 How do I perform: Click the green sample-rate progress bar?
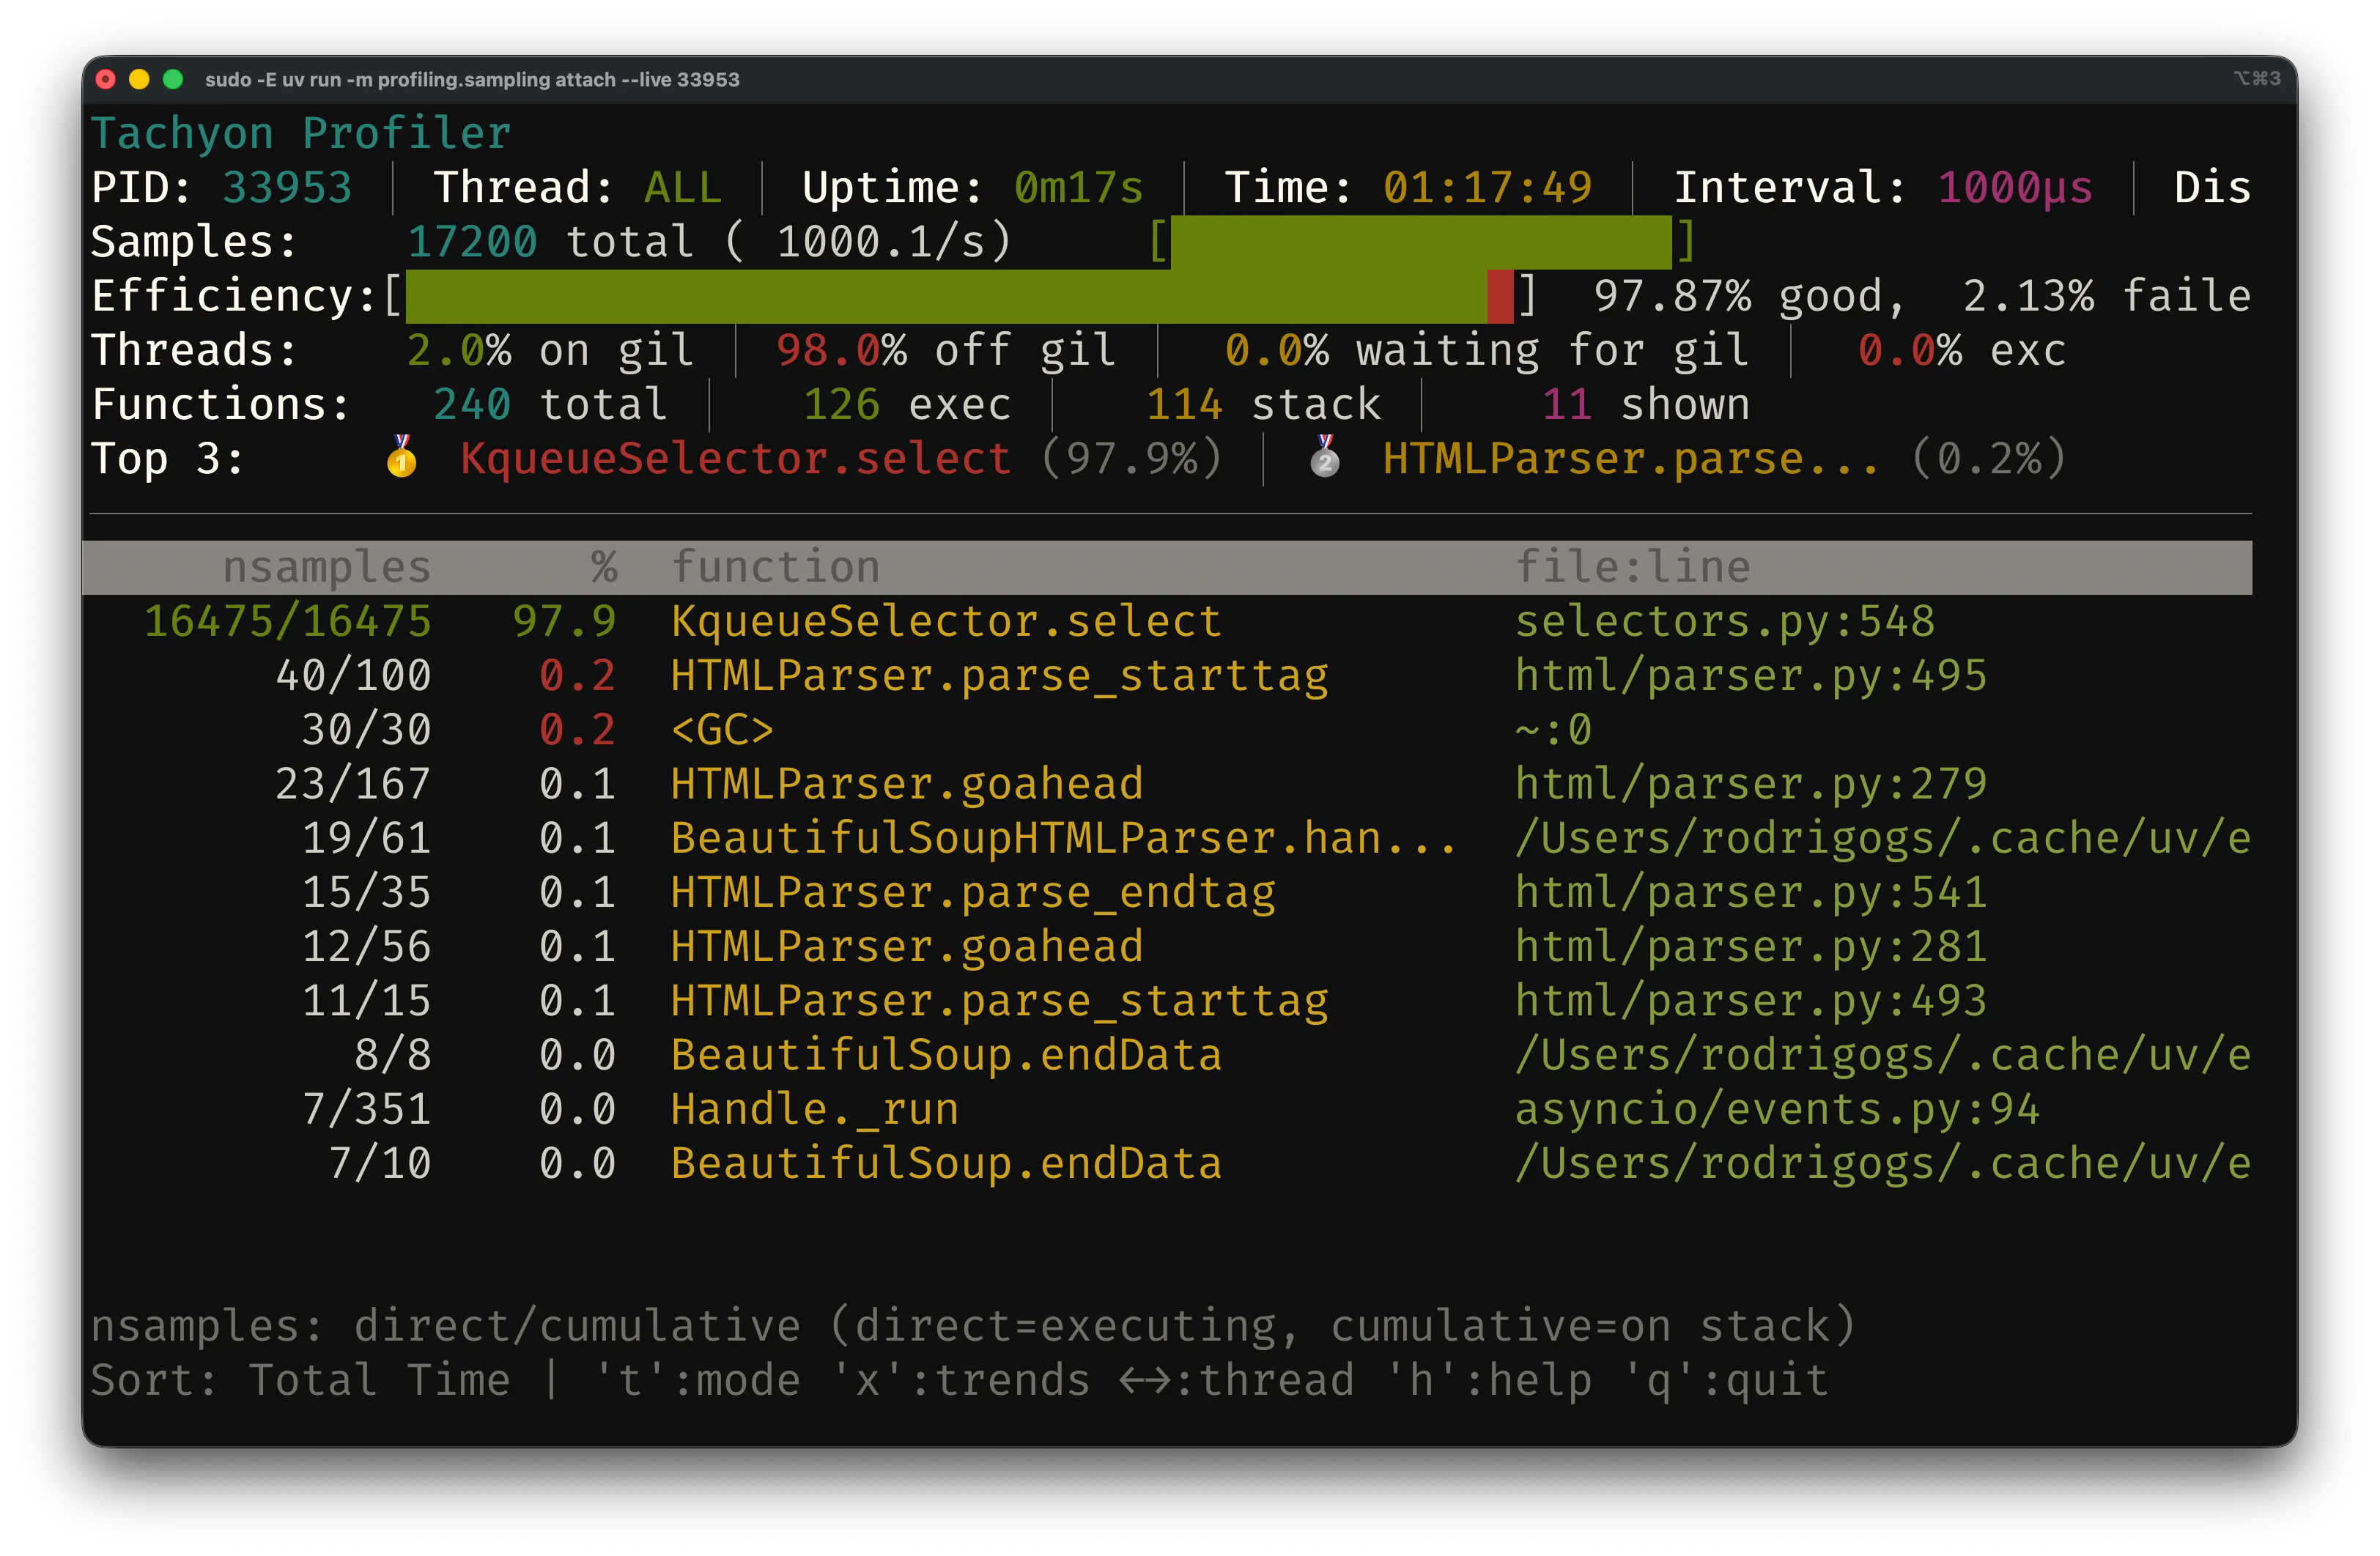1421,242
